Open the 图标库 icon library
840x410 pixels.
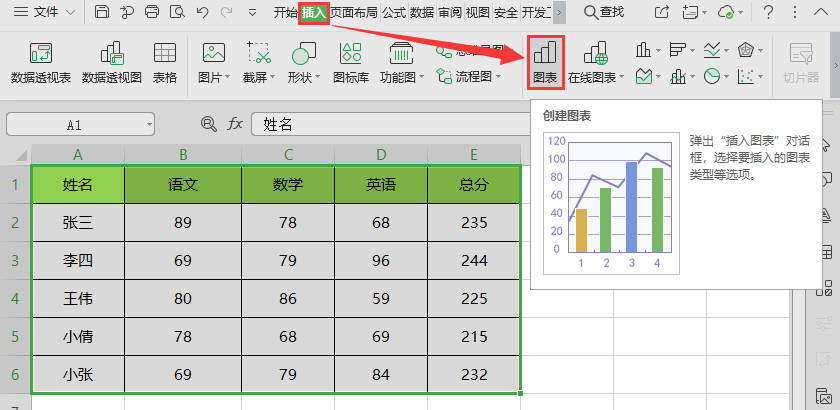click(350, 62)
